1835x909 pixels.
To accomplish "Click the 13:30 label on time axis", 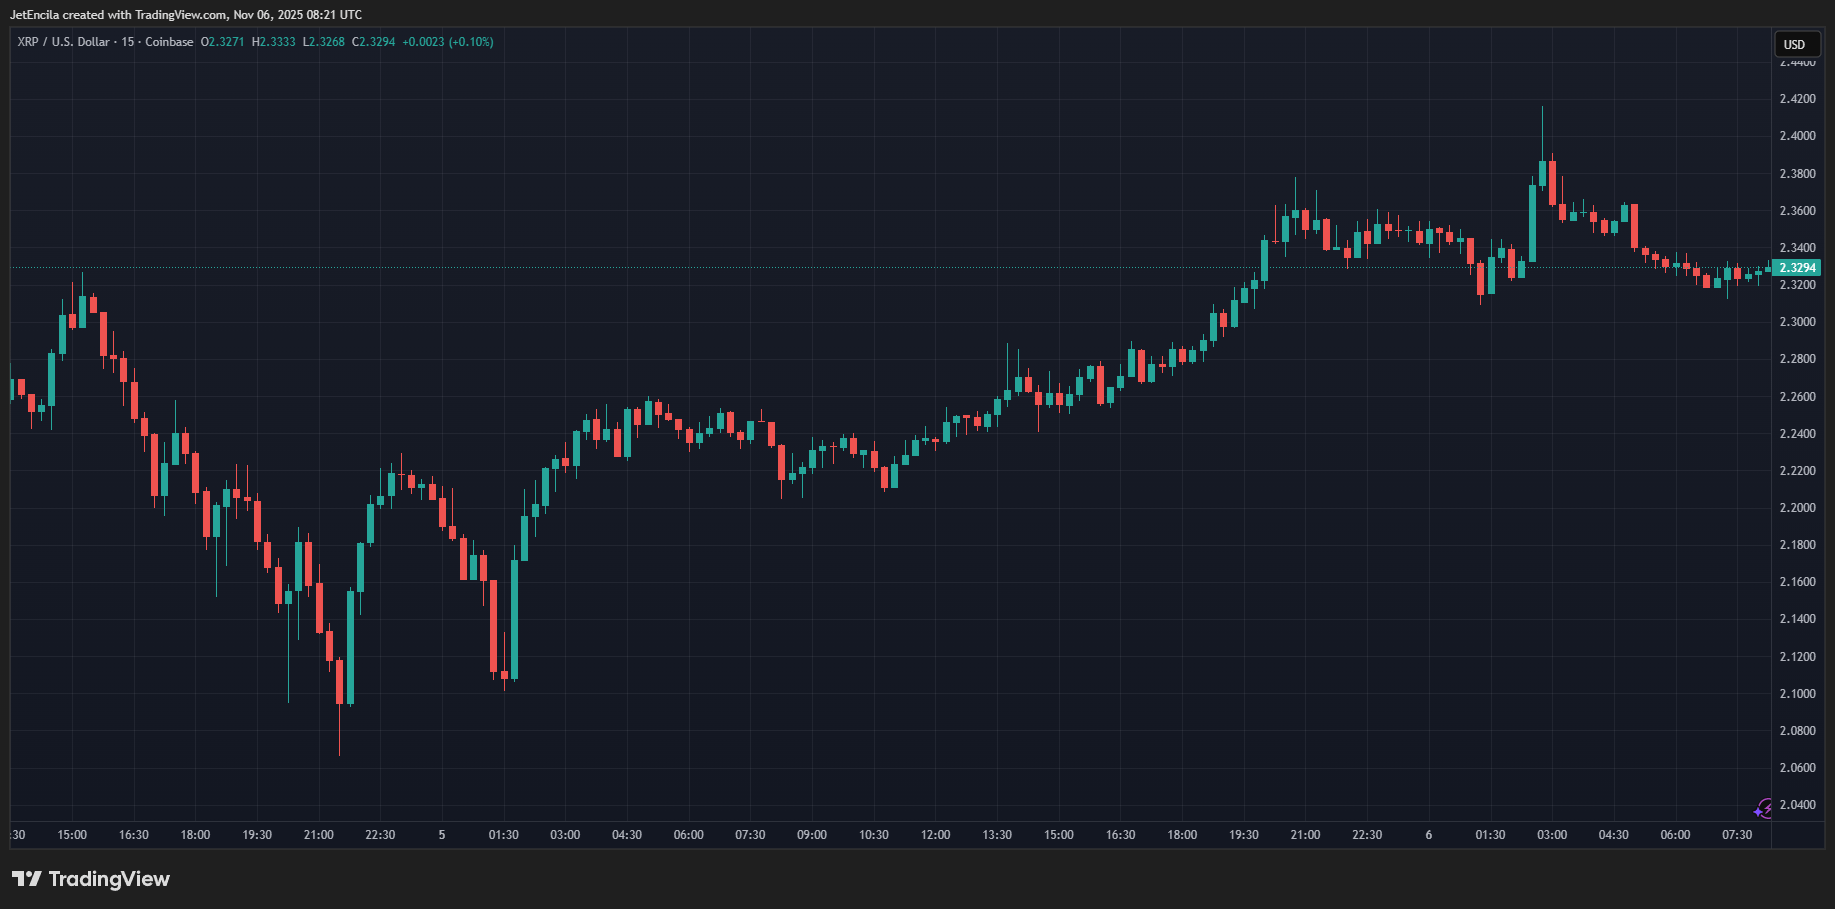I will (x=997, y=835).
